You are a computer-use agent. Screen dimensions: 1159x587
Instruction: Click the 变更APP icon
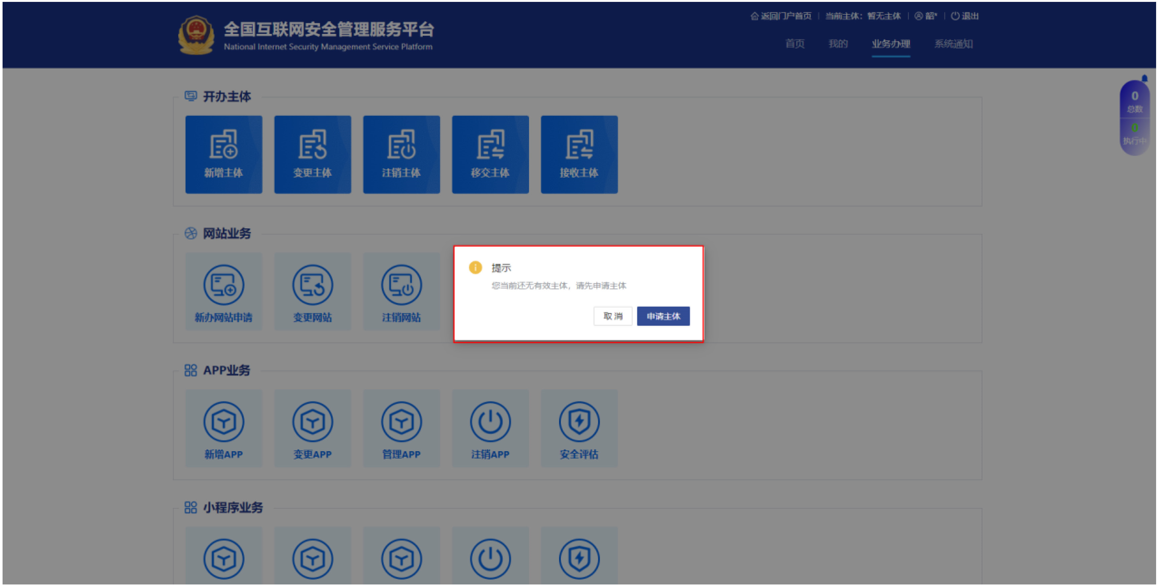[313, 428]
